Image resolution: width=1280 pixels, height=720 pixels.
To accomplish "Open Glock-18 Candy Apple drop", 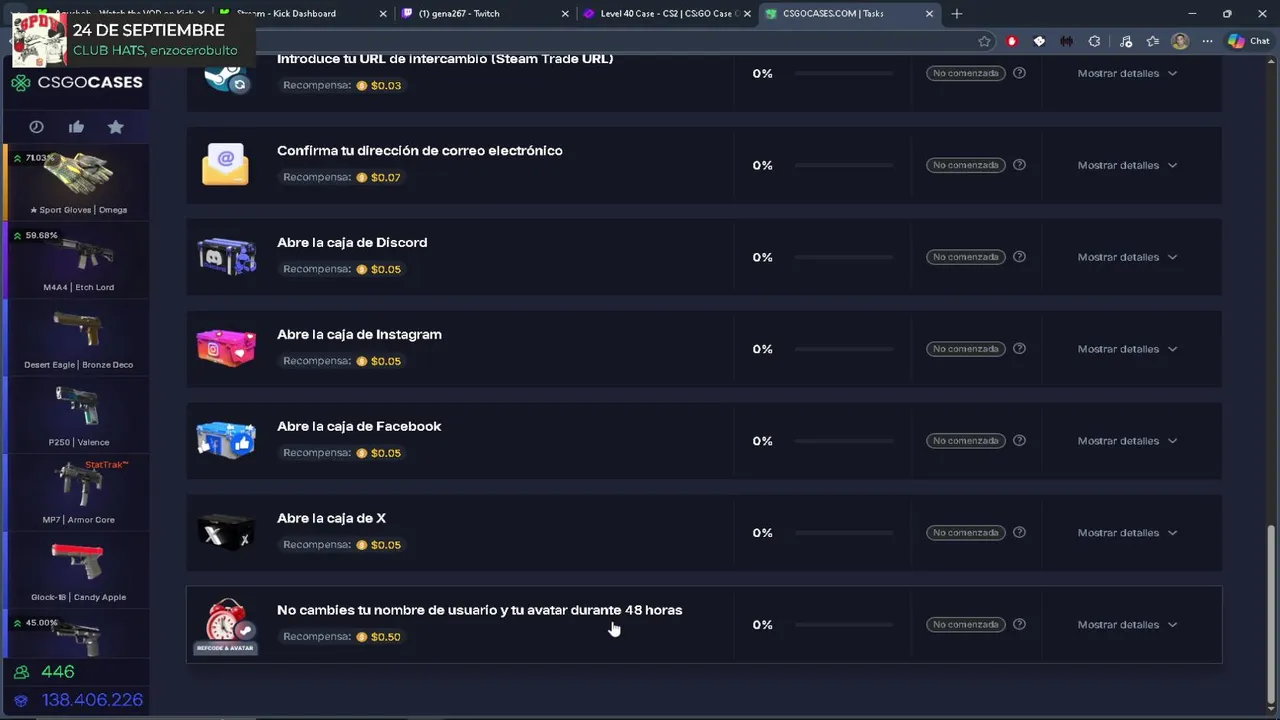I will tap(78, 569).
